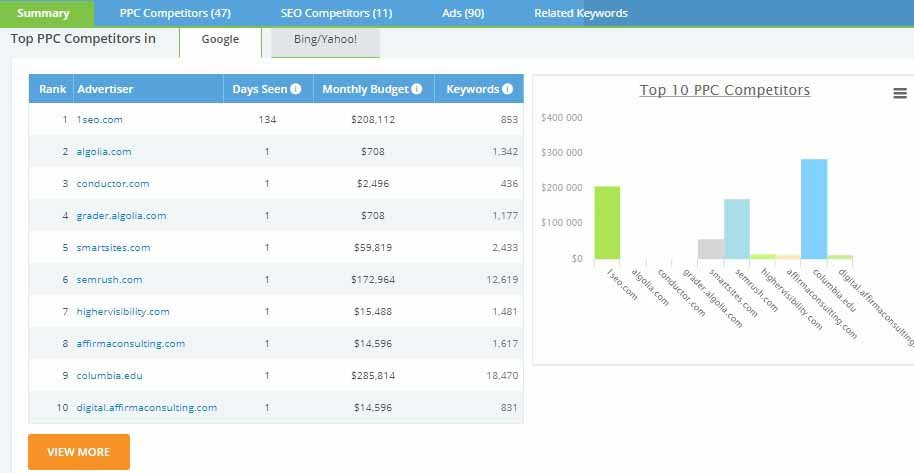
Task: Open the PPC Competitors (47) tab
Action: click(175, 13)
